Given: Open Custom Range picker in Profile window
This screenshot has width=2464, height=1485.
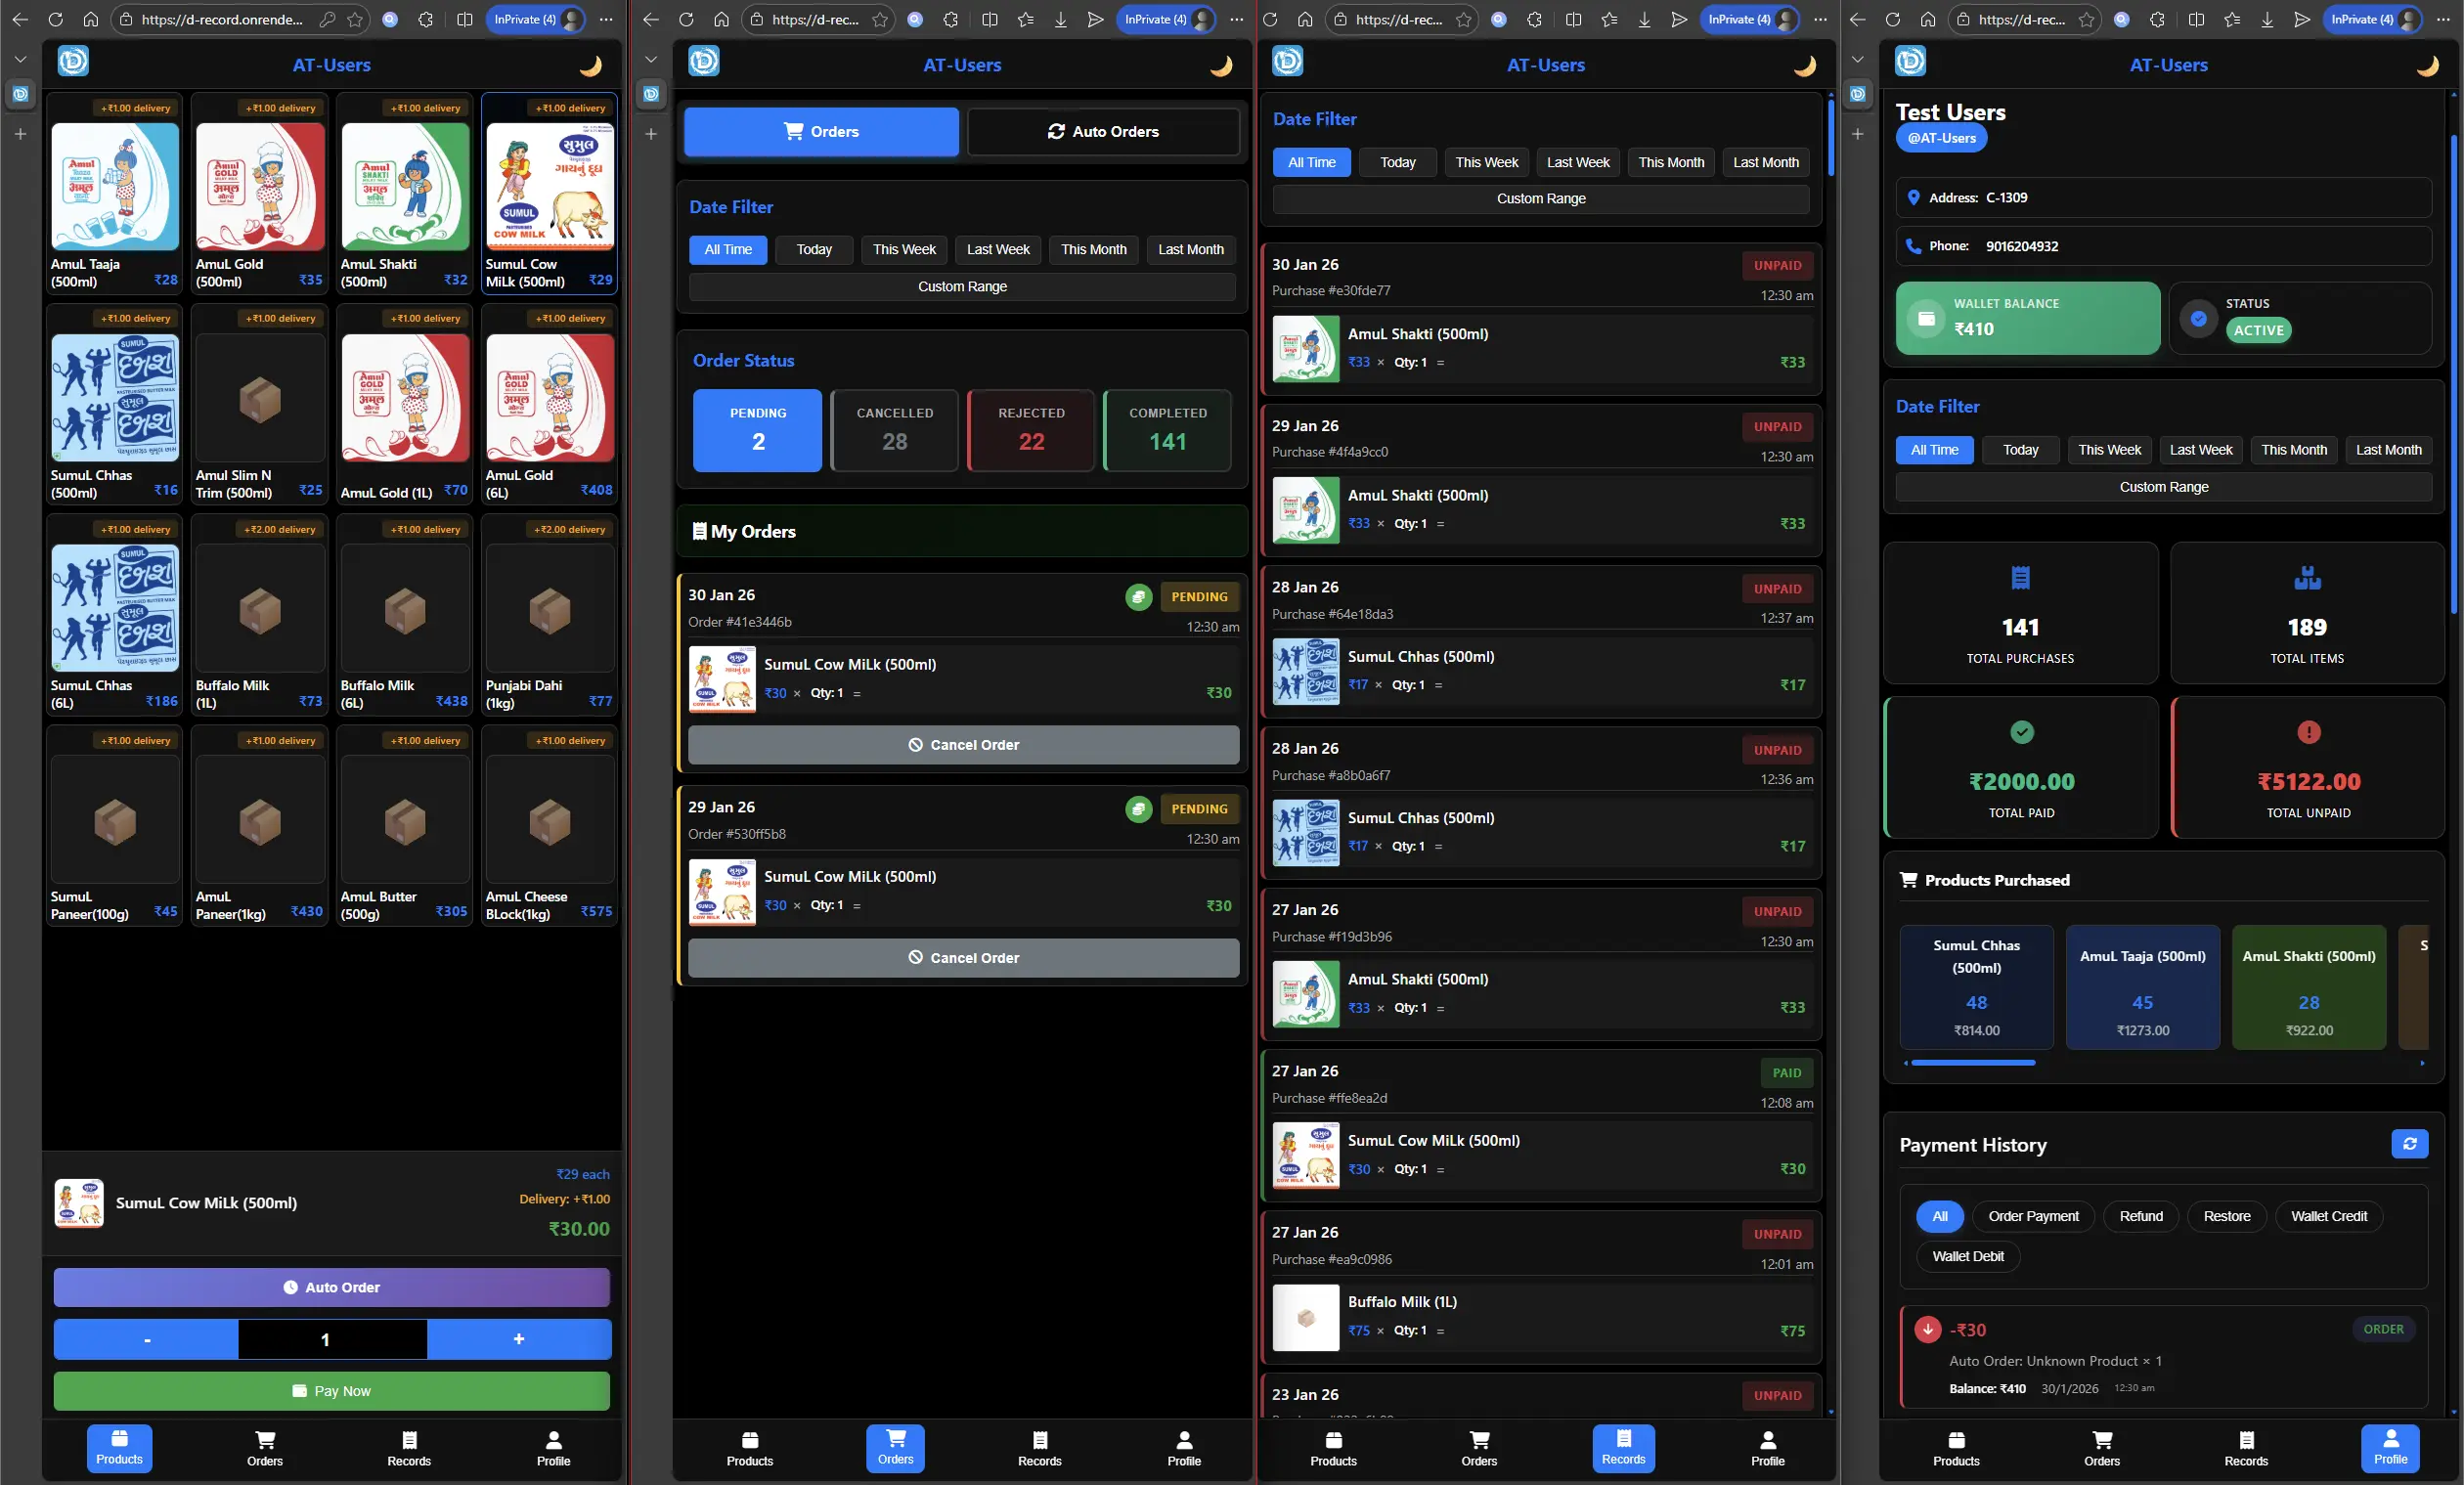Looking at the screenshot, I should click(x=2163, y=487).
